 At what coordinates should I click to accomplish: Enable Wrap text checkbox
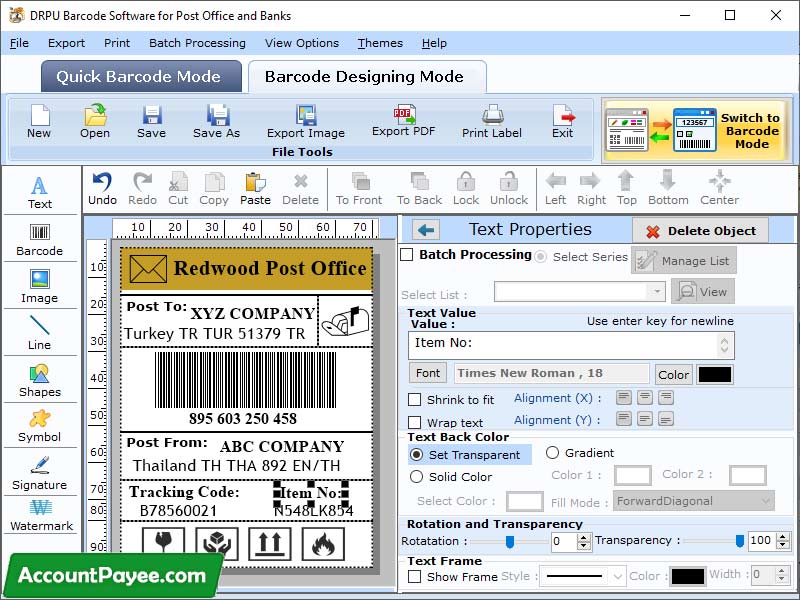coord(415,422)
